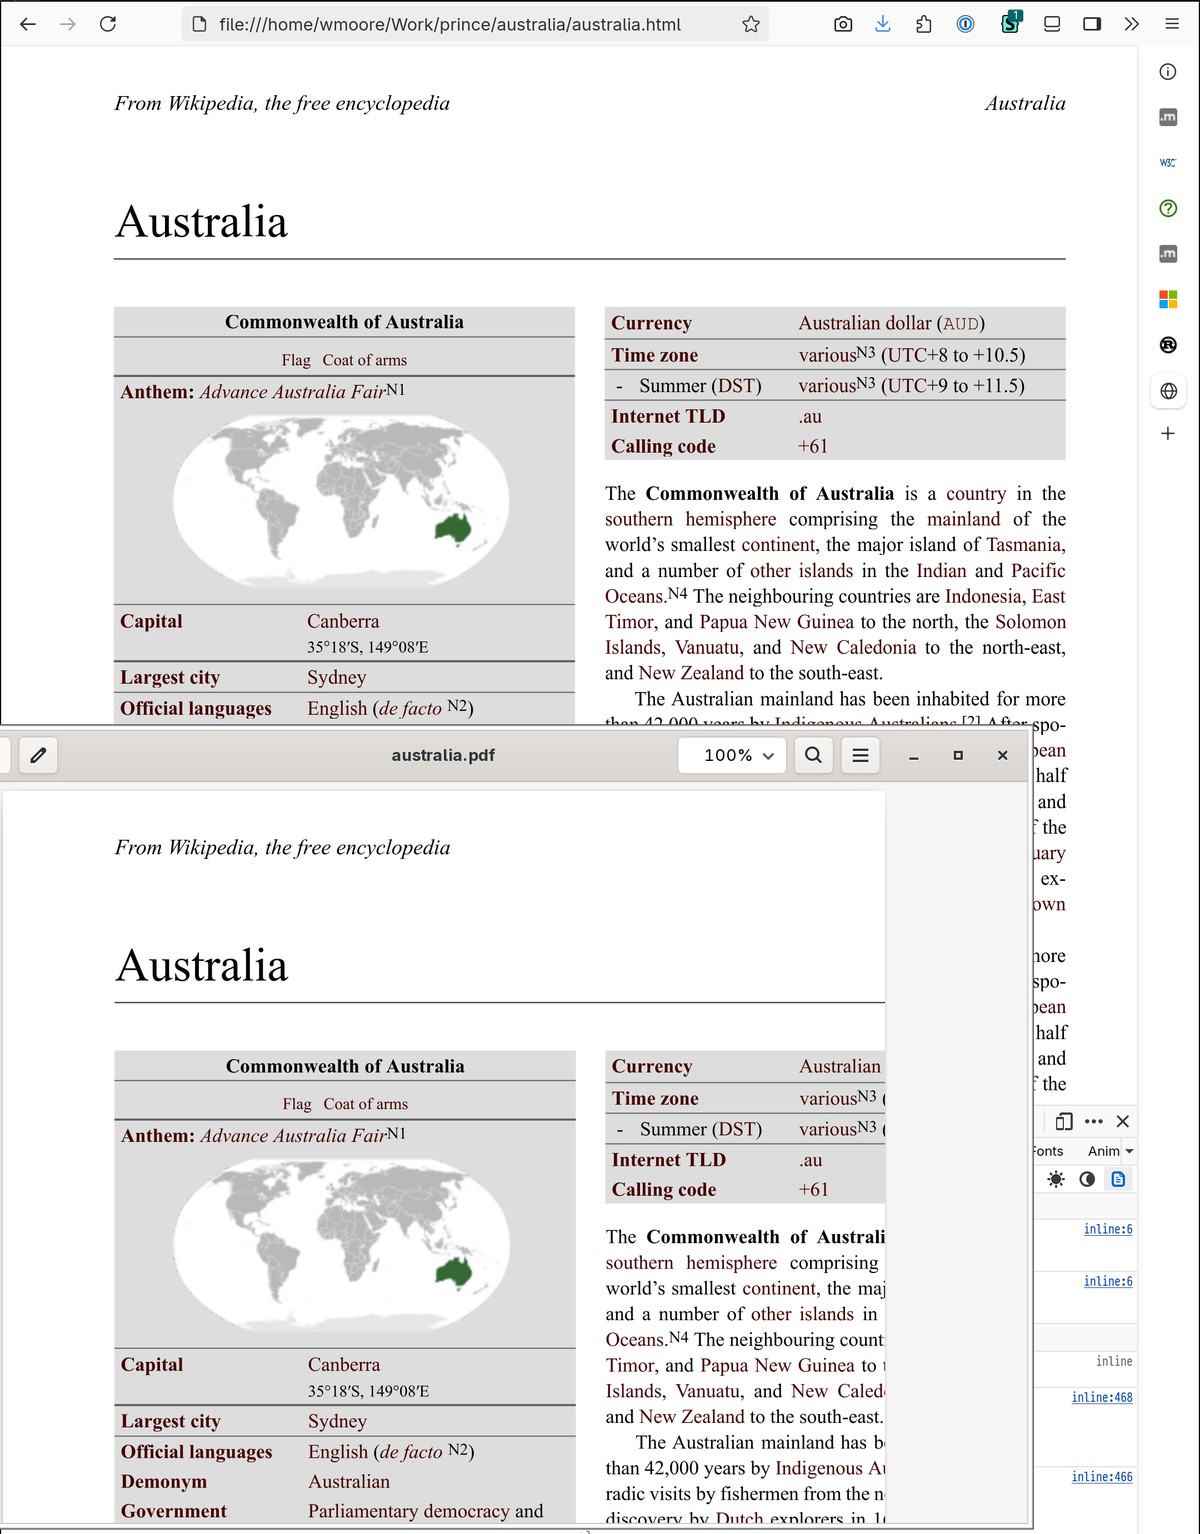
Task: Go back in the browser
Action: point(28,24)
